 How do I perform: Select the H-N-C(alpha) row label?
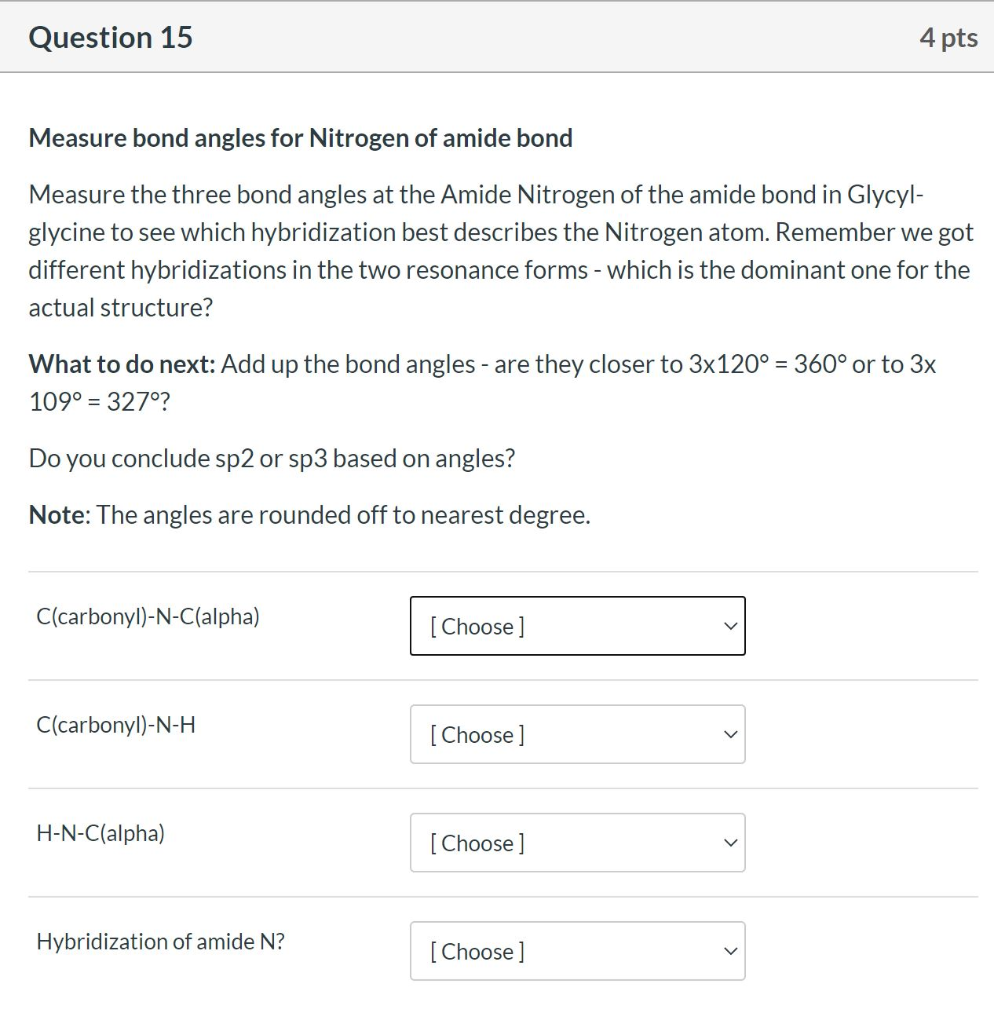[x=101, y=833]
